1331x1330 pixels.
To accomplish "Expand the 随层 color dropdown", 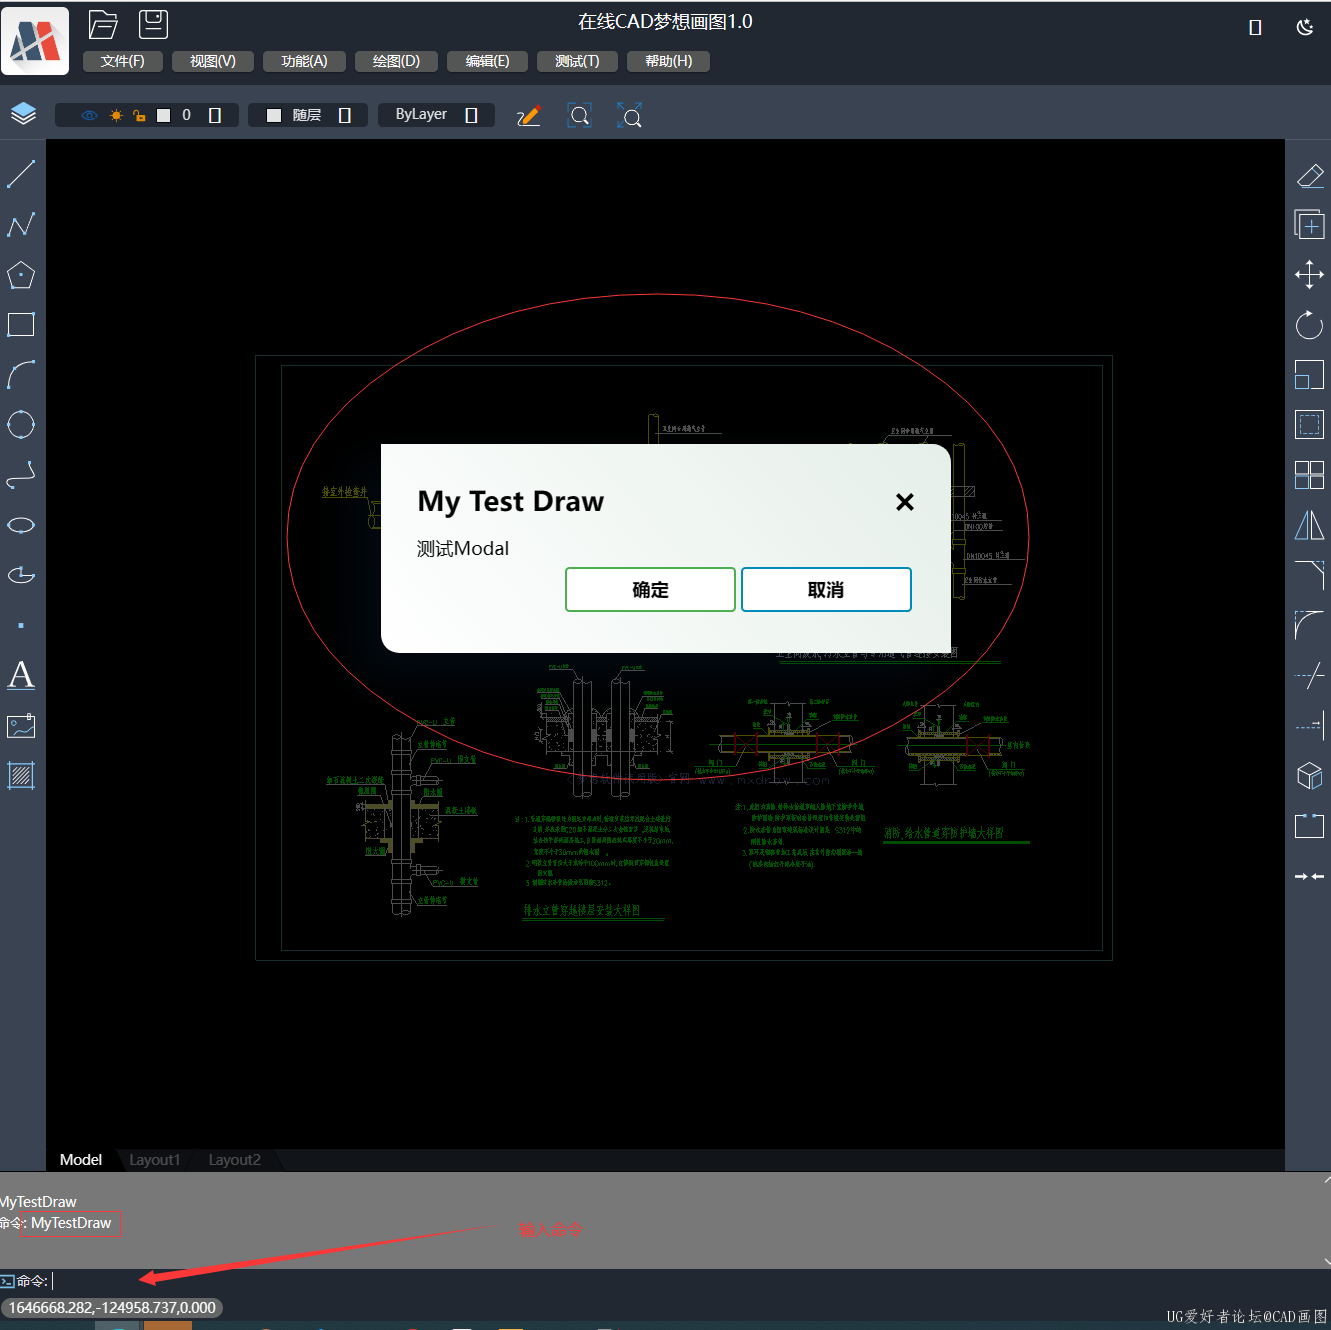I will pyautogui.click(x=345, y=115).
